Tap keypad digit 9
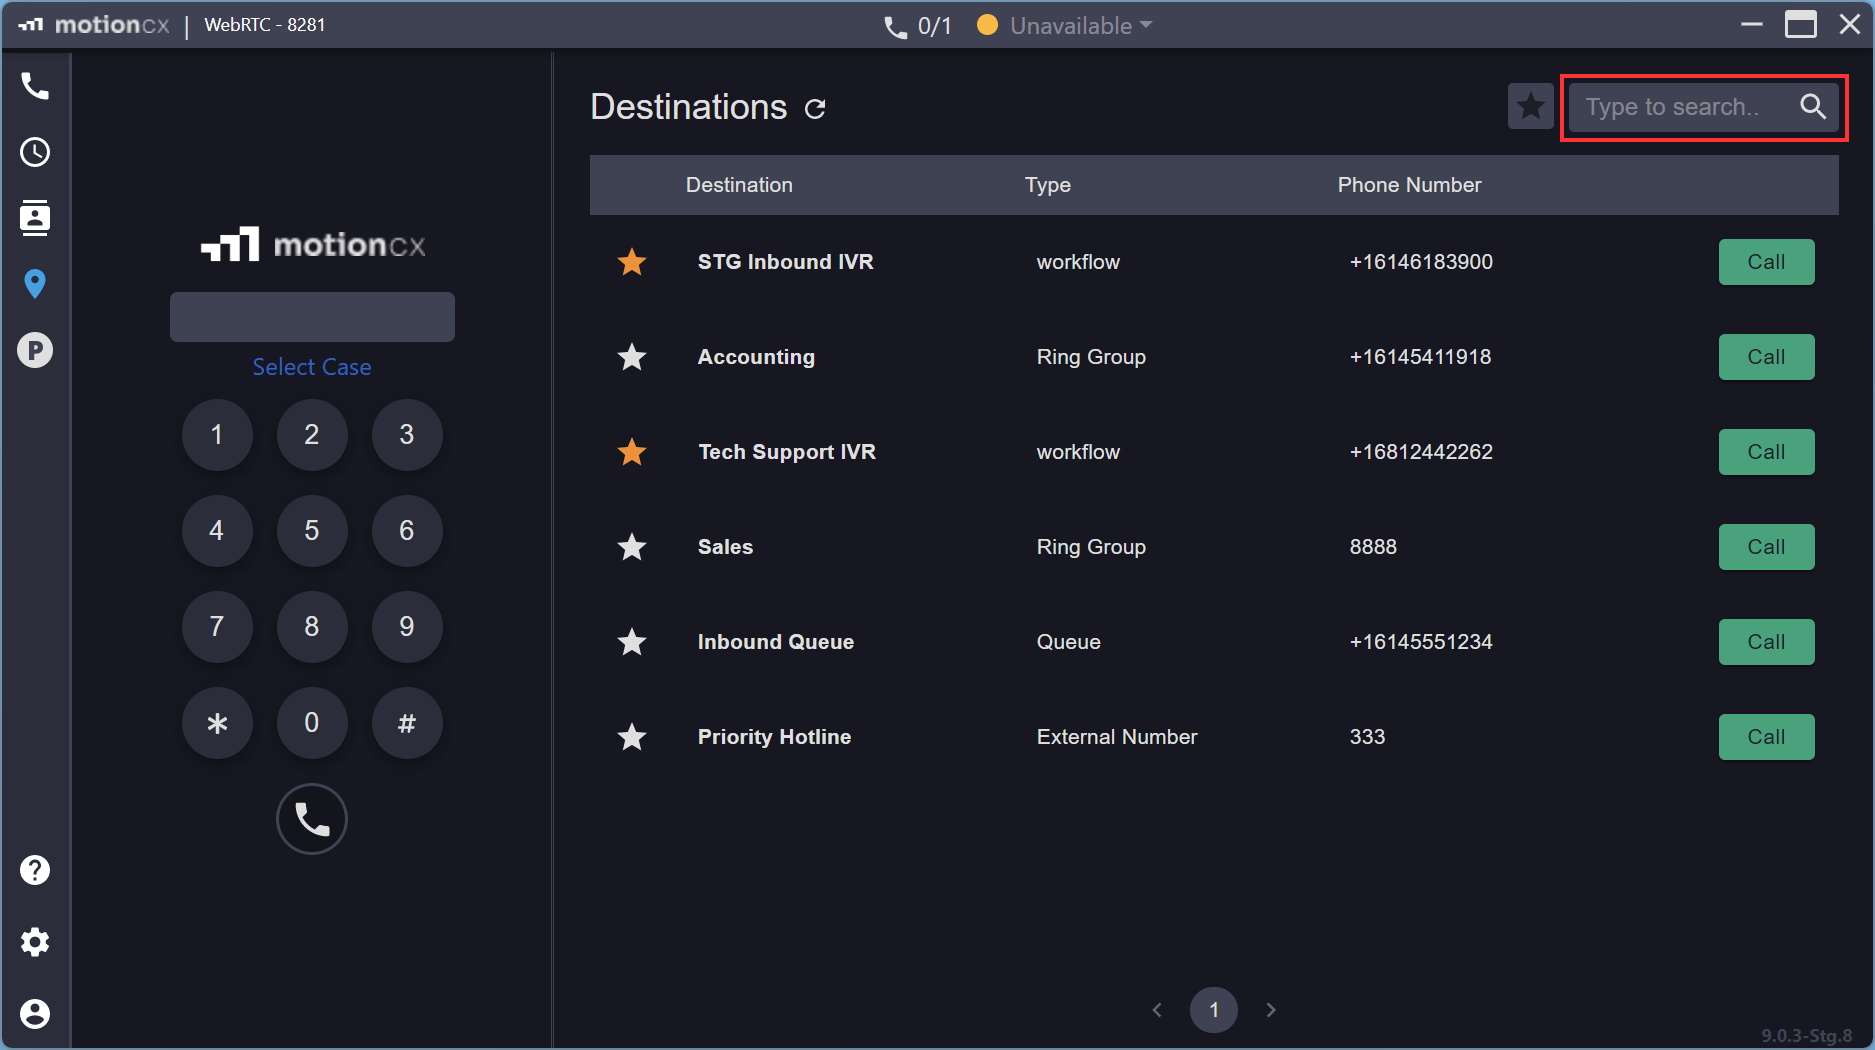 [407, 627]
